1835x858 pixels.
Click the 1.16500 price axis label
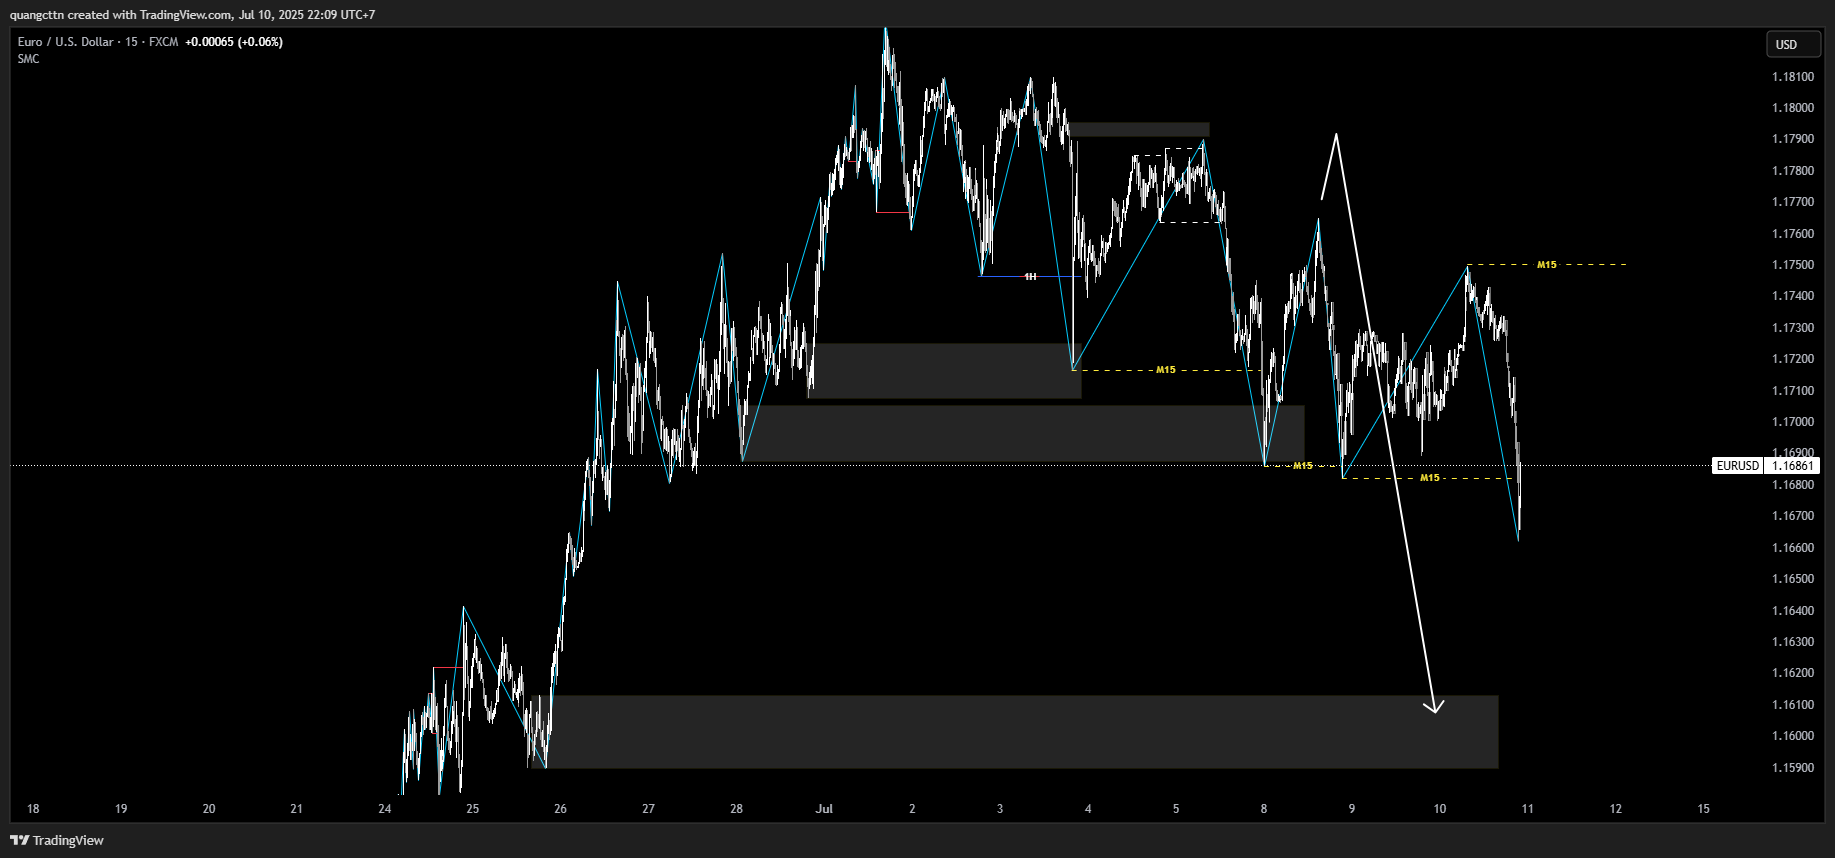1793,579
